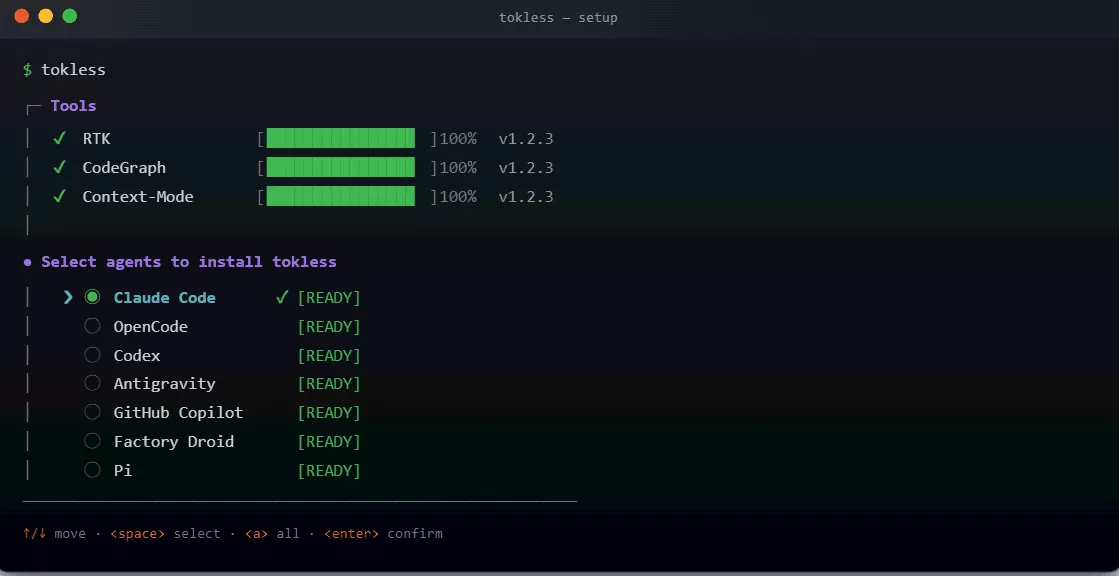Click the Antigravity agent label
This screenshot has width=1119, height=576.
(x=164, y=384)
